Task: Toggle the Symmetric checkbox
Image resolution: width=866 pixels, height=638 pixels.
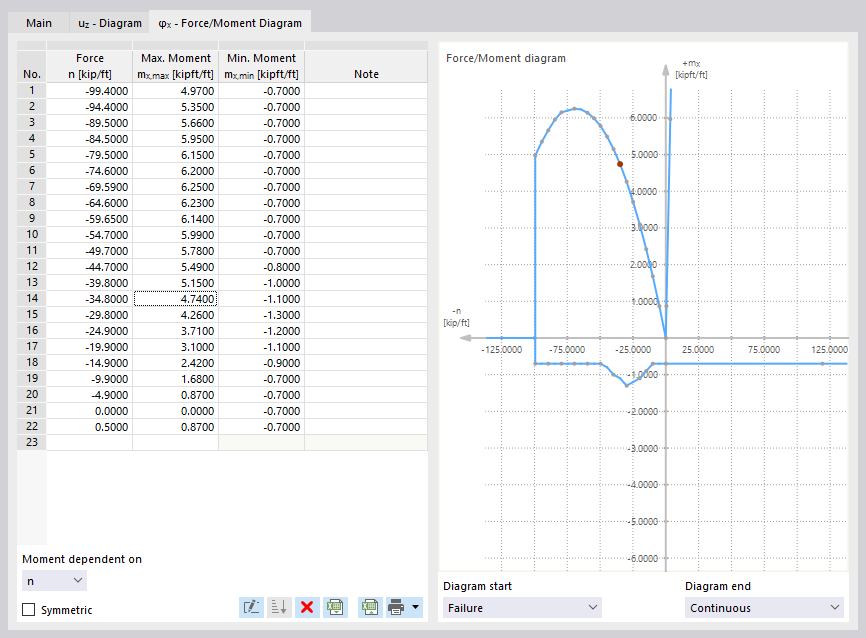Action: point(28,609)
